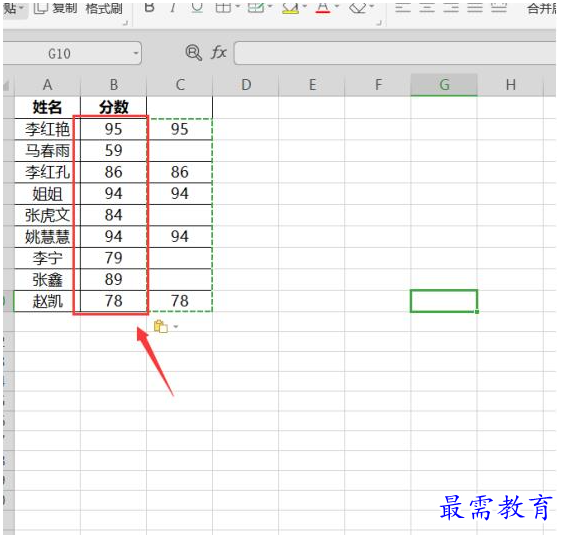Click the 94 in column C of 姚慧慧's row

(180, 236)
